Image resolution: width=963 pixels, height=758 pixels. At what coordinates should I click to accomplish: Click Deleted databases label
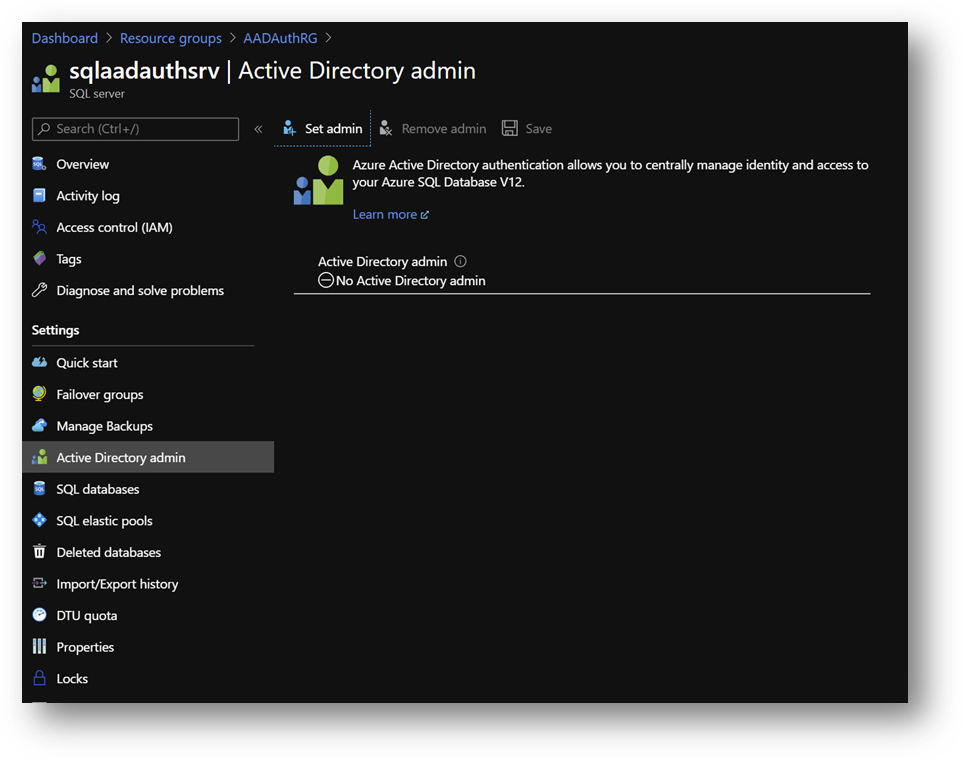[x=109, y=552]
